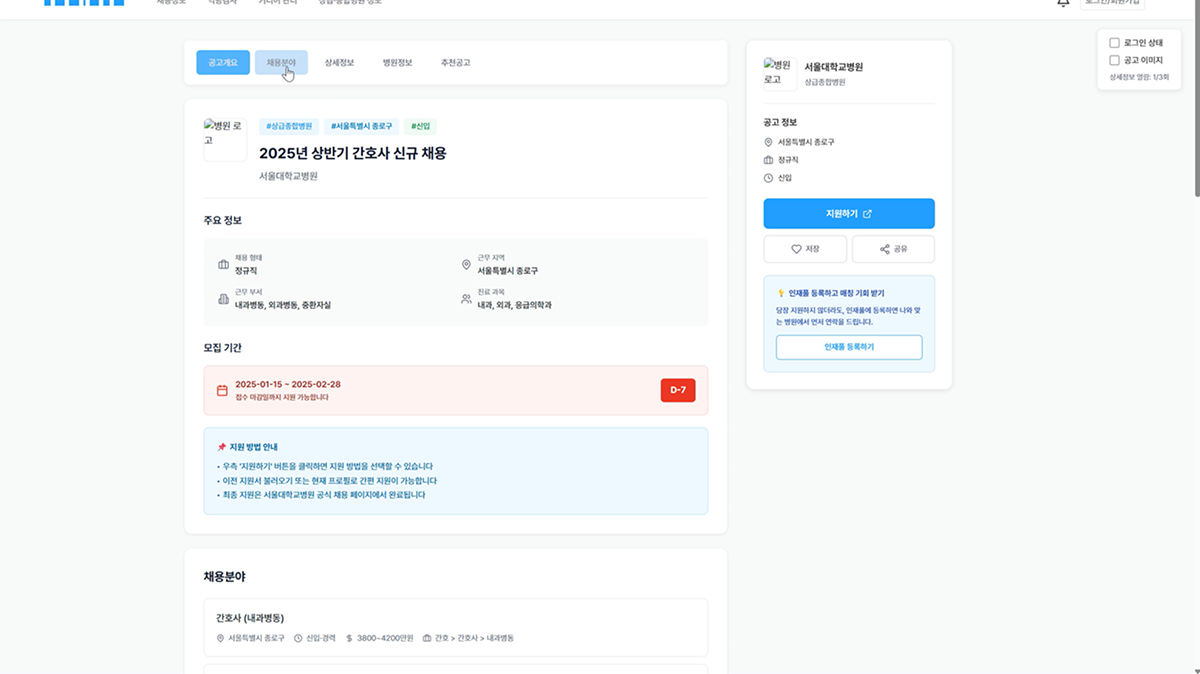The height and width of the screenshot is (674, 1200).
Task: Click the calendar icon in the 모집 기간 box
Action: point(221,389)
